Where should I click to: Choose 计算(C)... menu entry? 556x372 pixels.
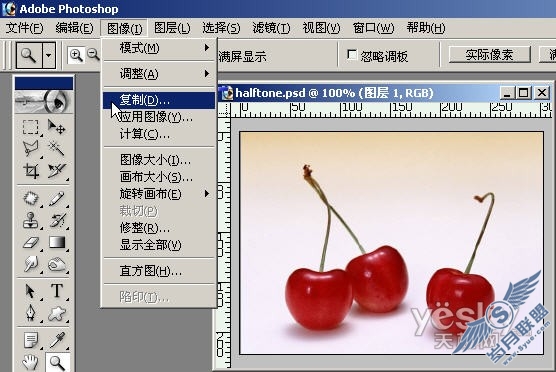point(159,134)
